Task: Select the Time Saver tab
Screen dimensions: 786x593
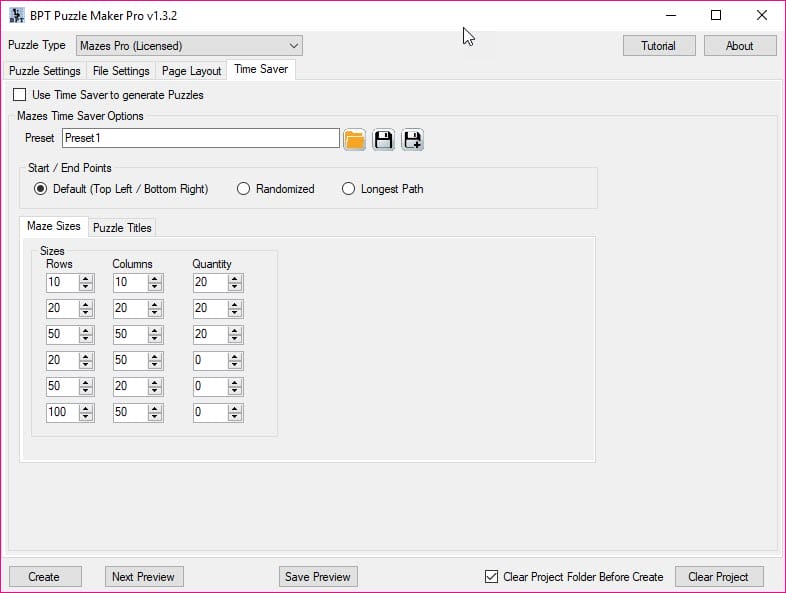Action: [261, 69]
